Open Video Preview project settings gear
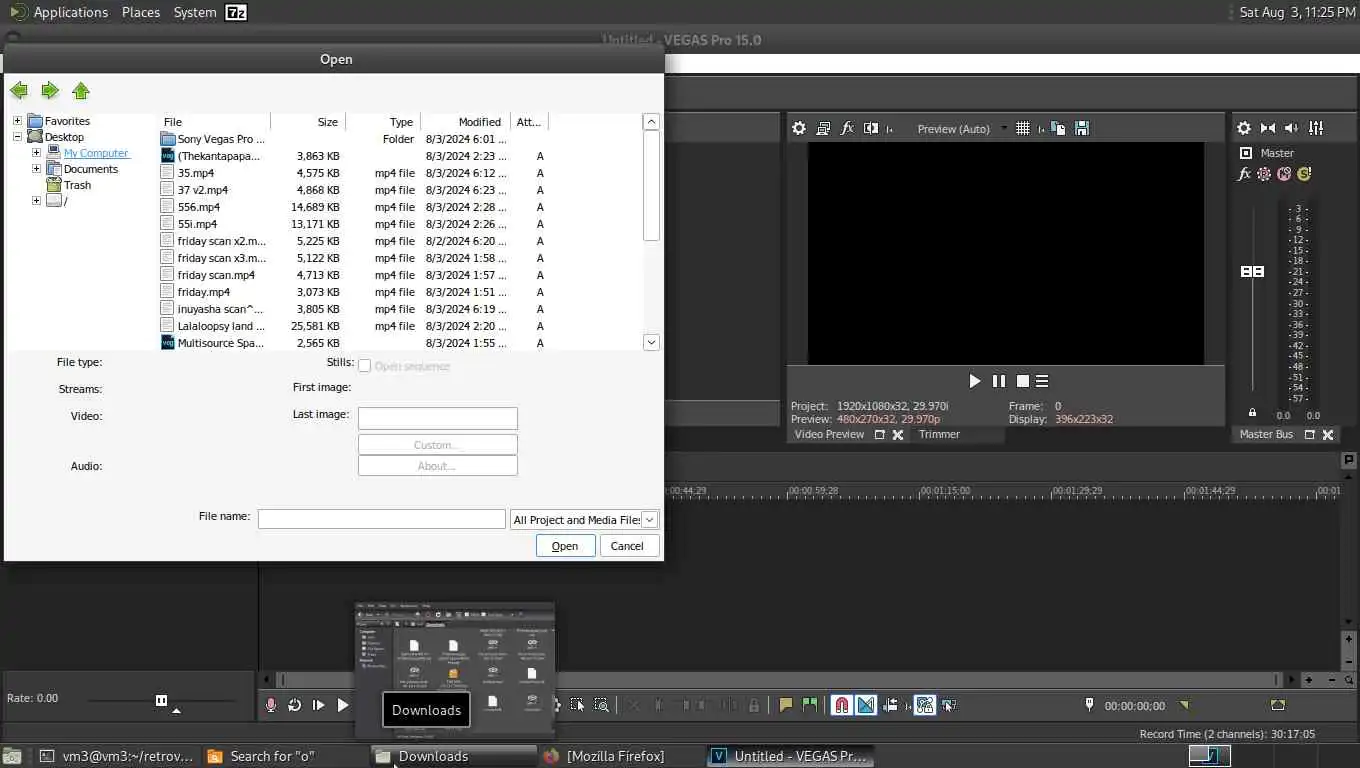This screenshot has height=768, width=1360. [x=798, y=128]
